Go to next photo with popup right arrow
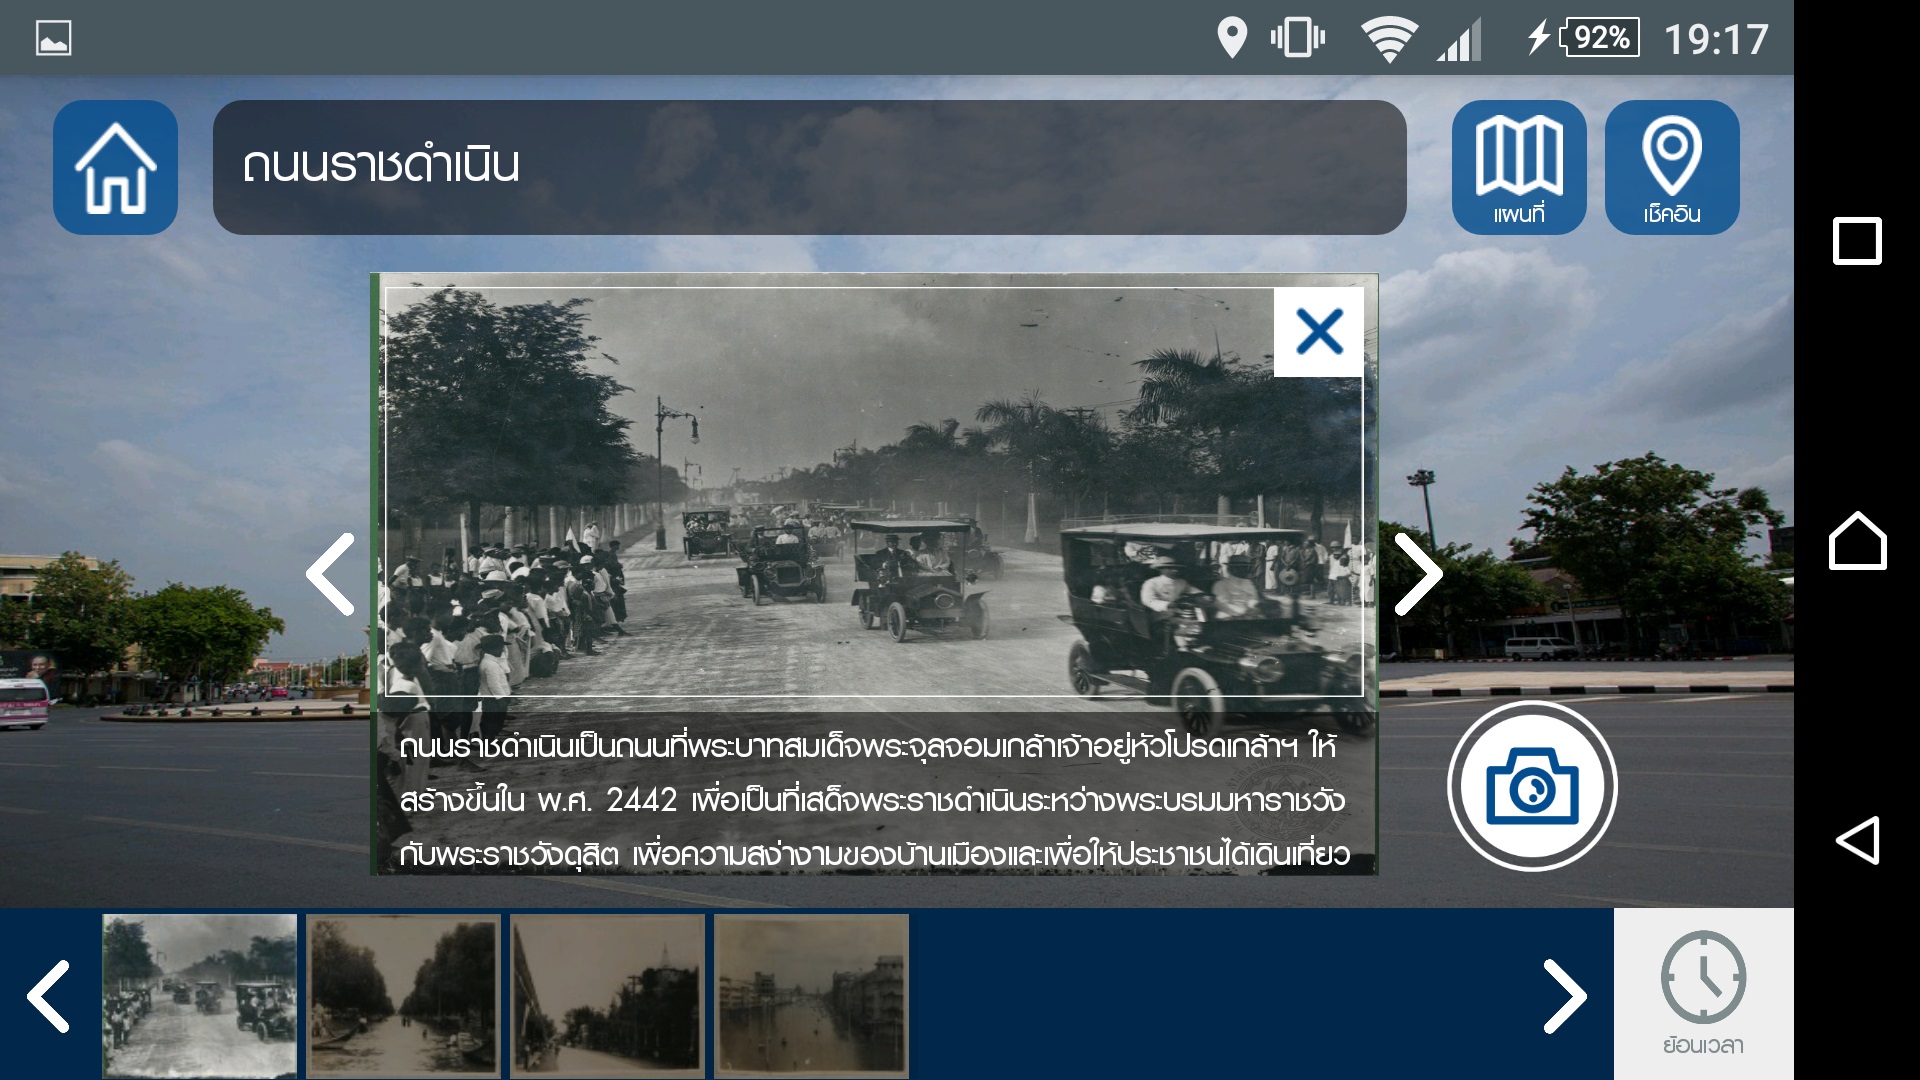The image size is (1920, 1080). 1417,574
